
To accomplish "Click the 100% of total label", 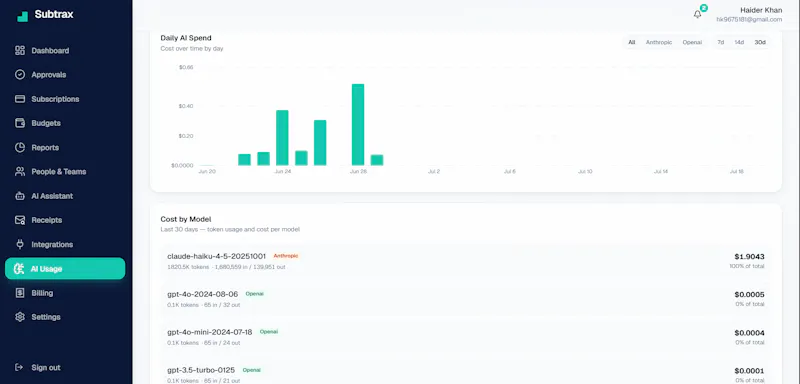I will point(747,266).
